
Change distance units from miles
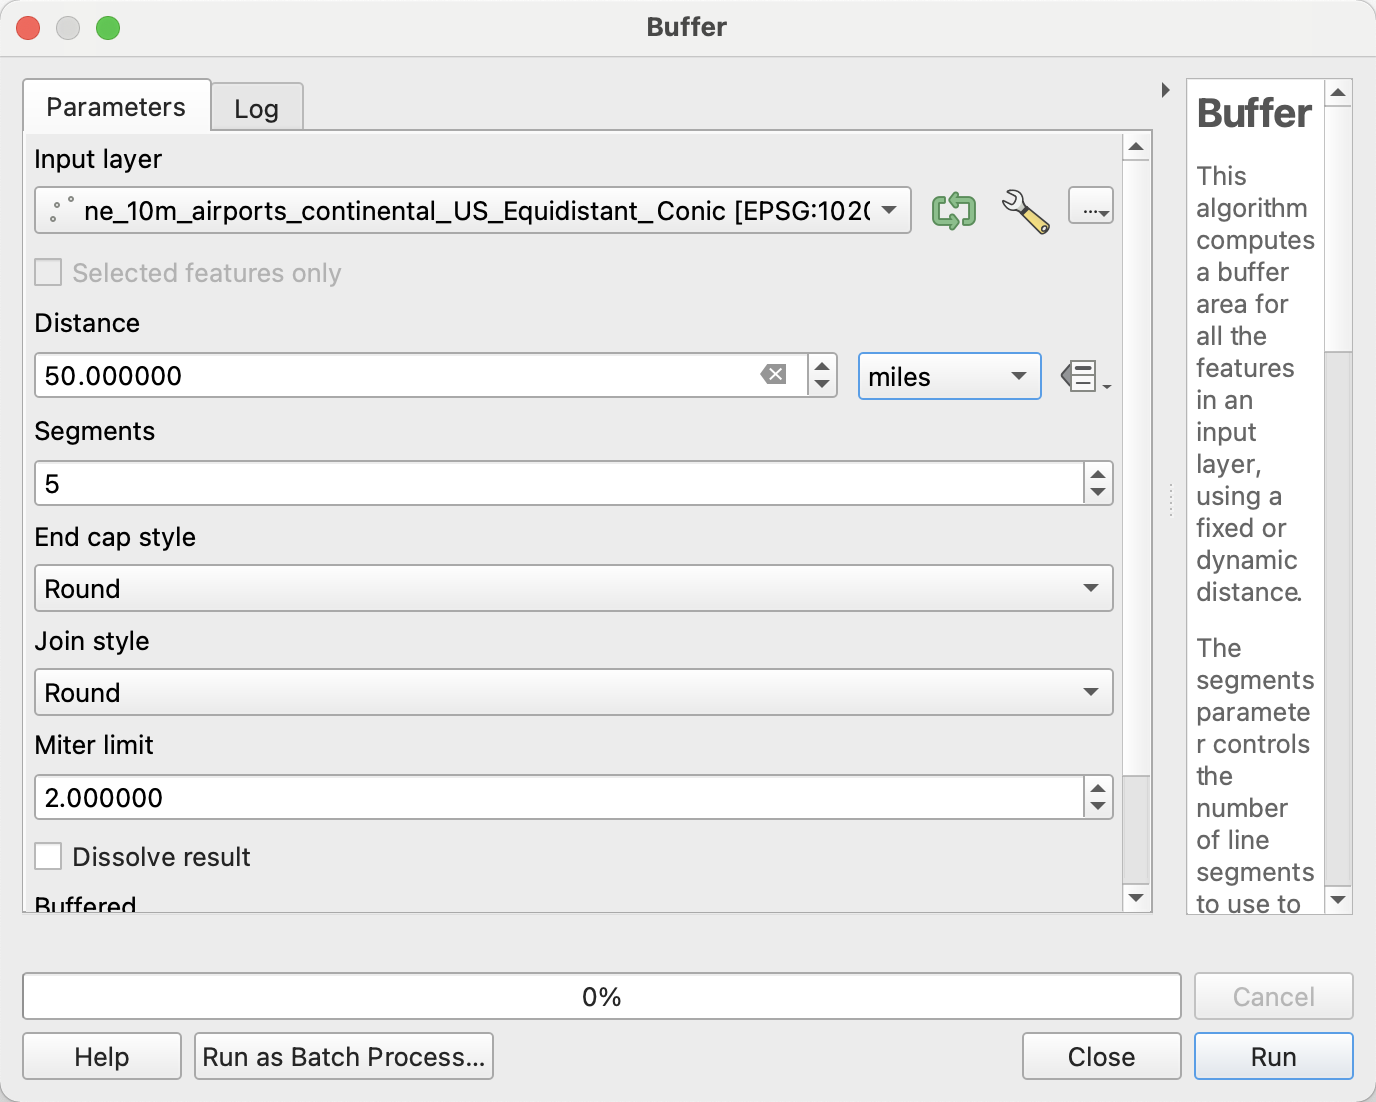click(948, 376)
